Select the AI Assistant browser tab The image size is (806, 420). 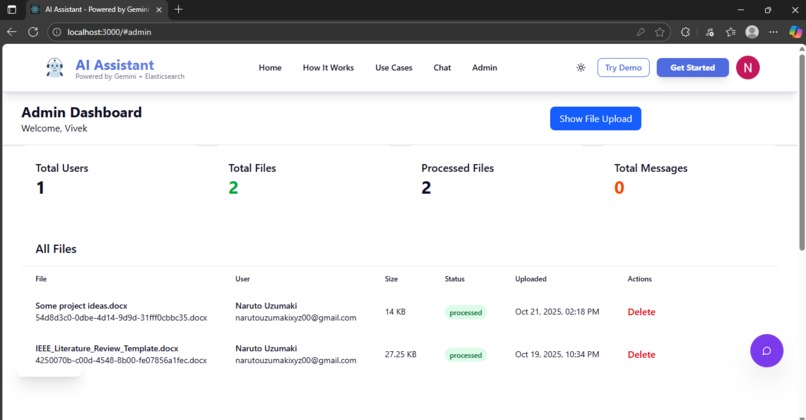click(96, 10)
